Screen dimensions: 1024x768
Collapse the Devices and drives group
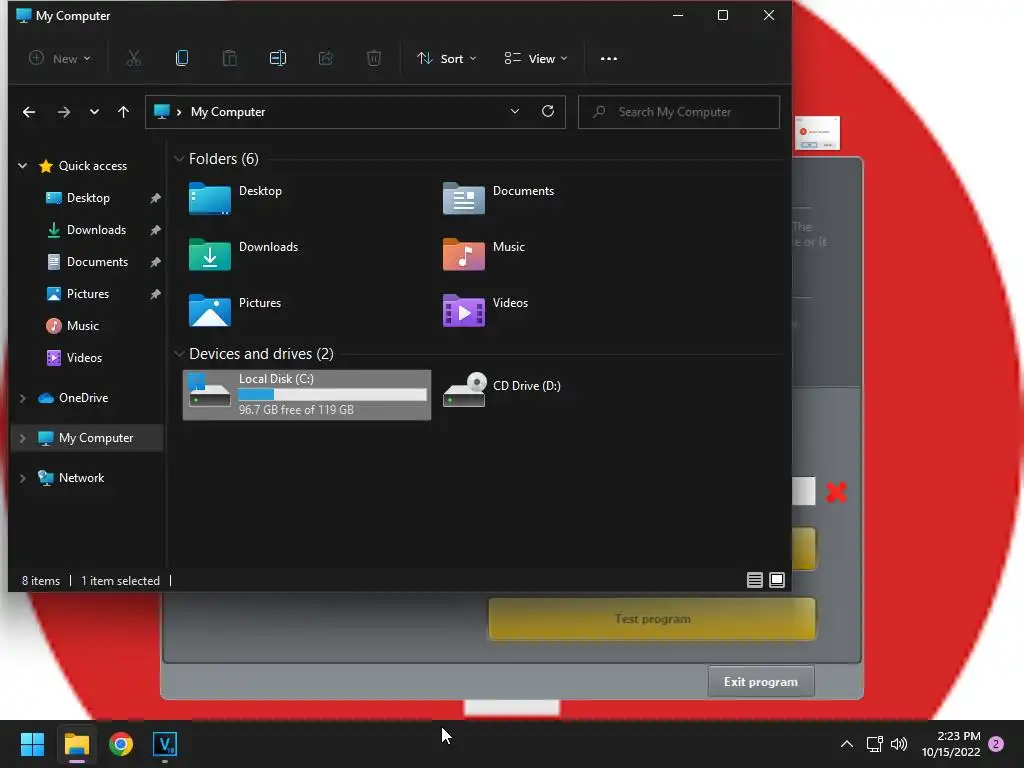[179, 354]
